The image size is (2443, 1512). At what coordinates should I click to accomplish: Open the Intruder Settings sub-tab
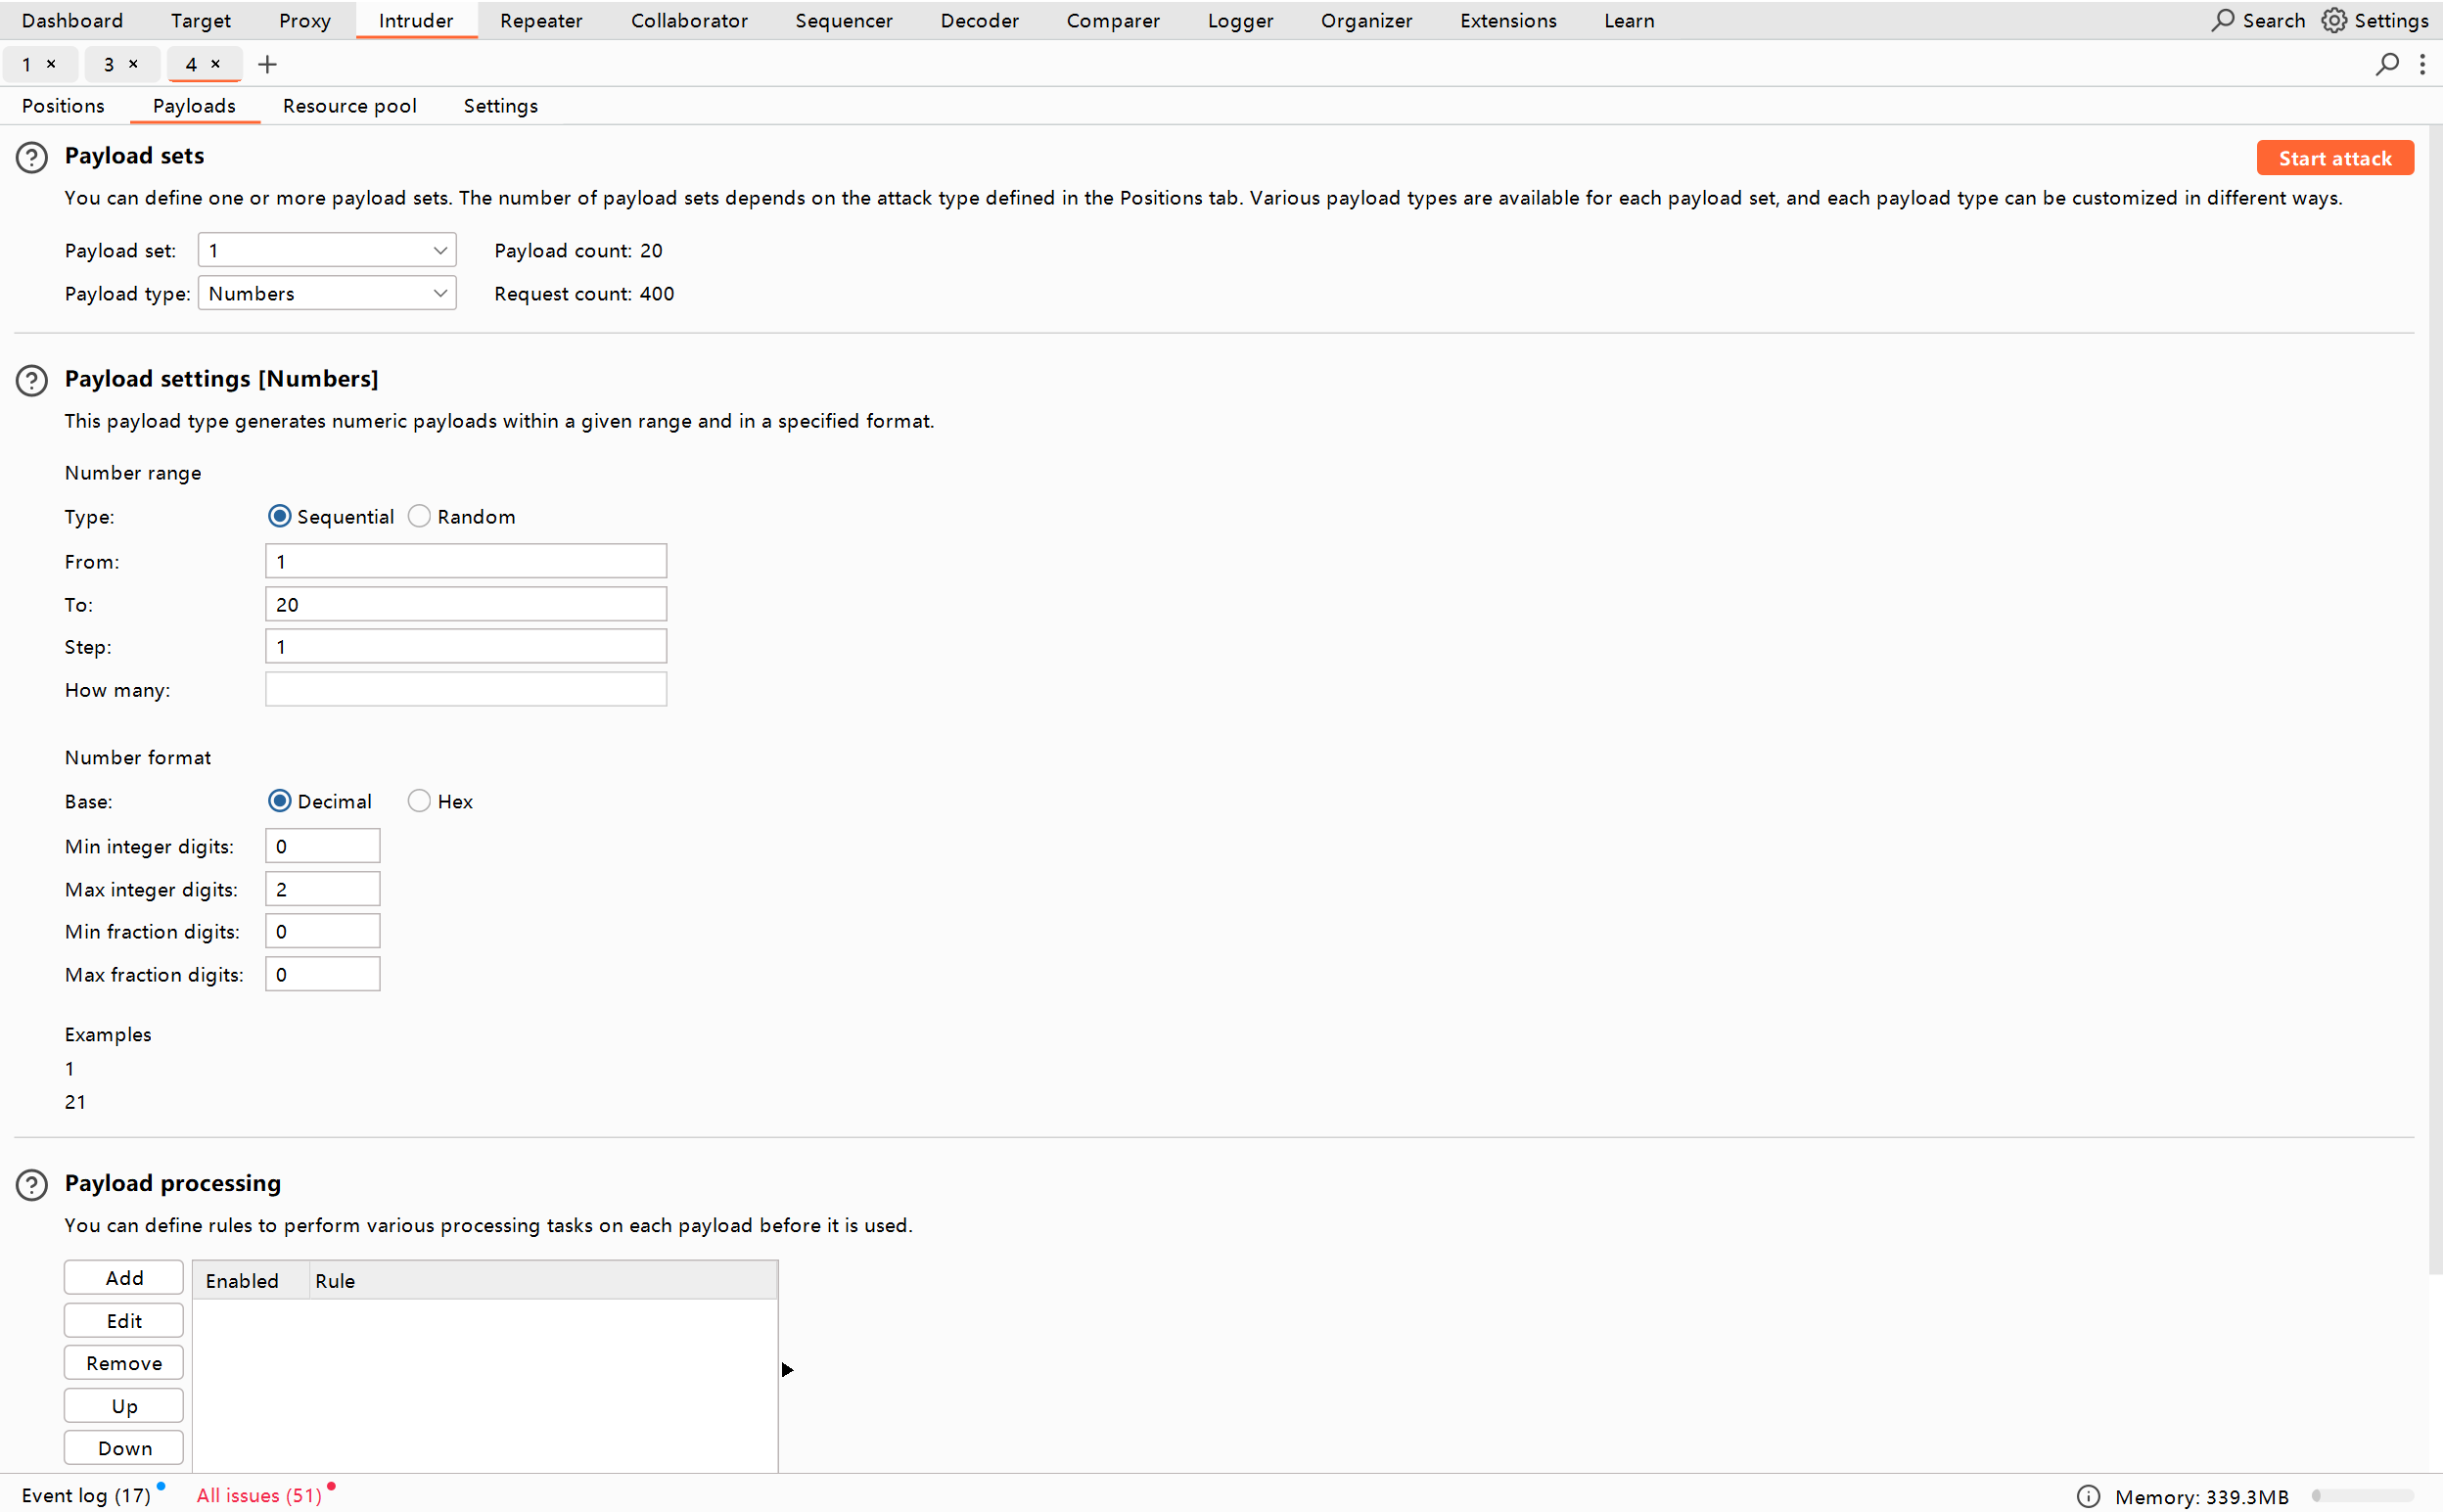pos(500,106)
